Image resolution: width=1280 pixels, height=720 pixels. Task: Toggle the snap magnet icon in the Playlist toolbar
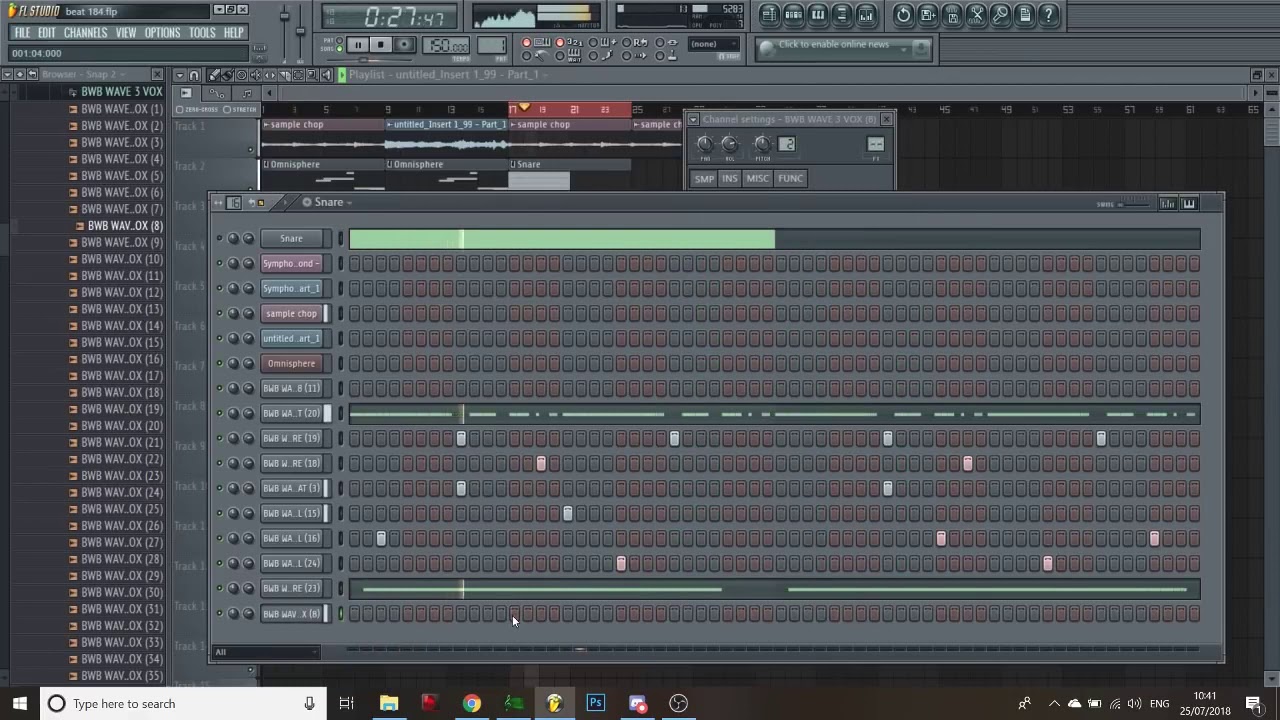pos(194,75)
